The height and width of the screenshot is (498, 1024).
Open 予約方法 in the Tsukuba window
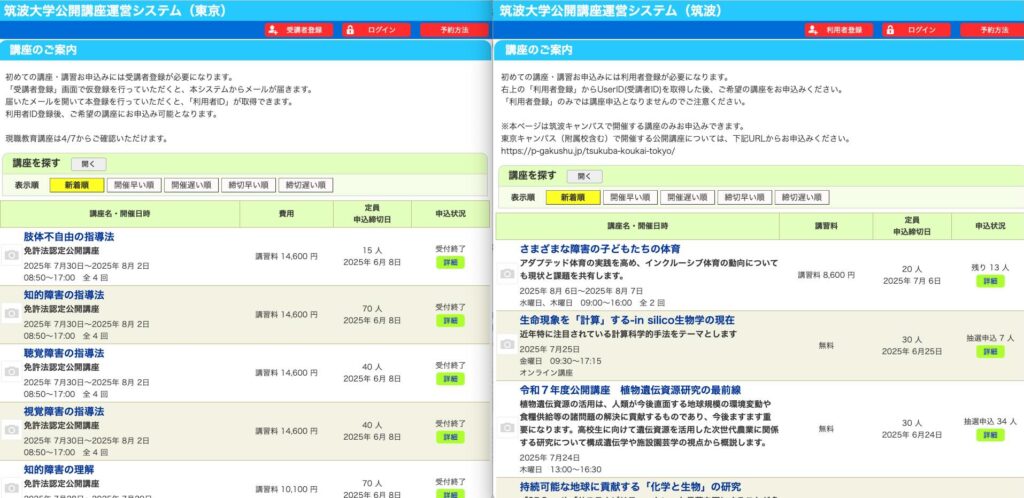994,30
